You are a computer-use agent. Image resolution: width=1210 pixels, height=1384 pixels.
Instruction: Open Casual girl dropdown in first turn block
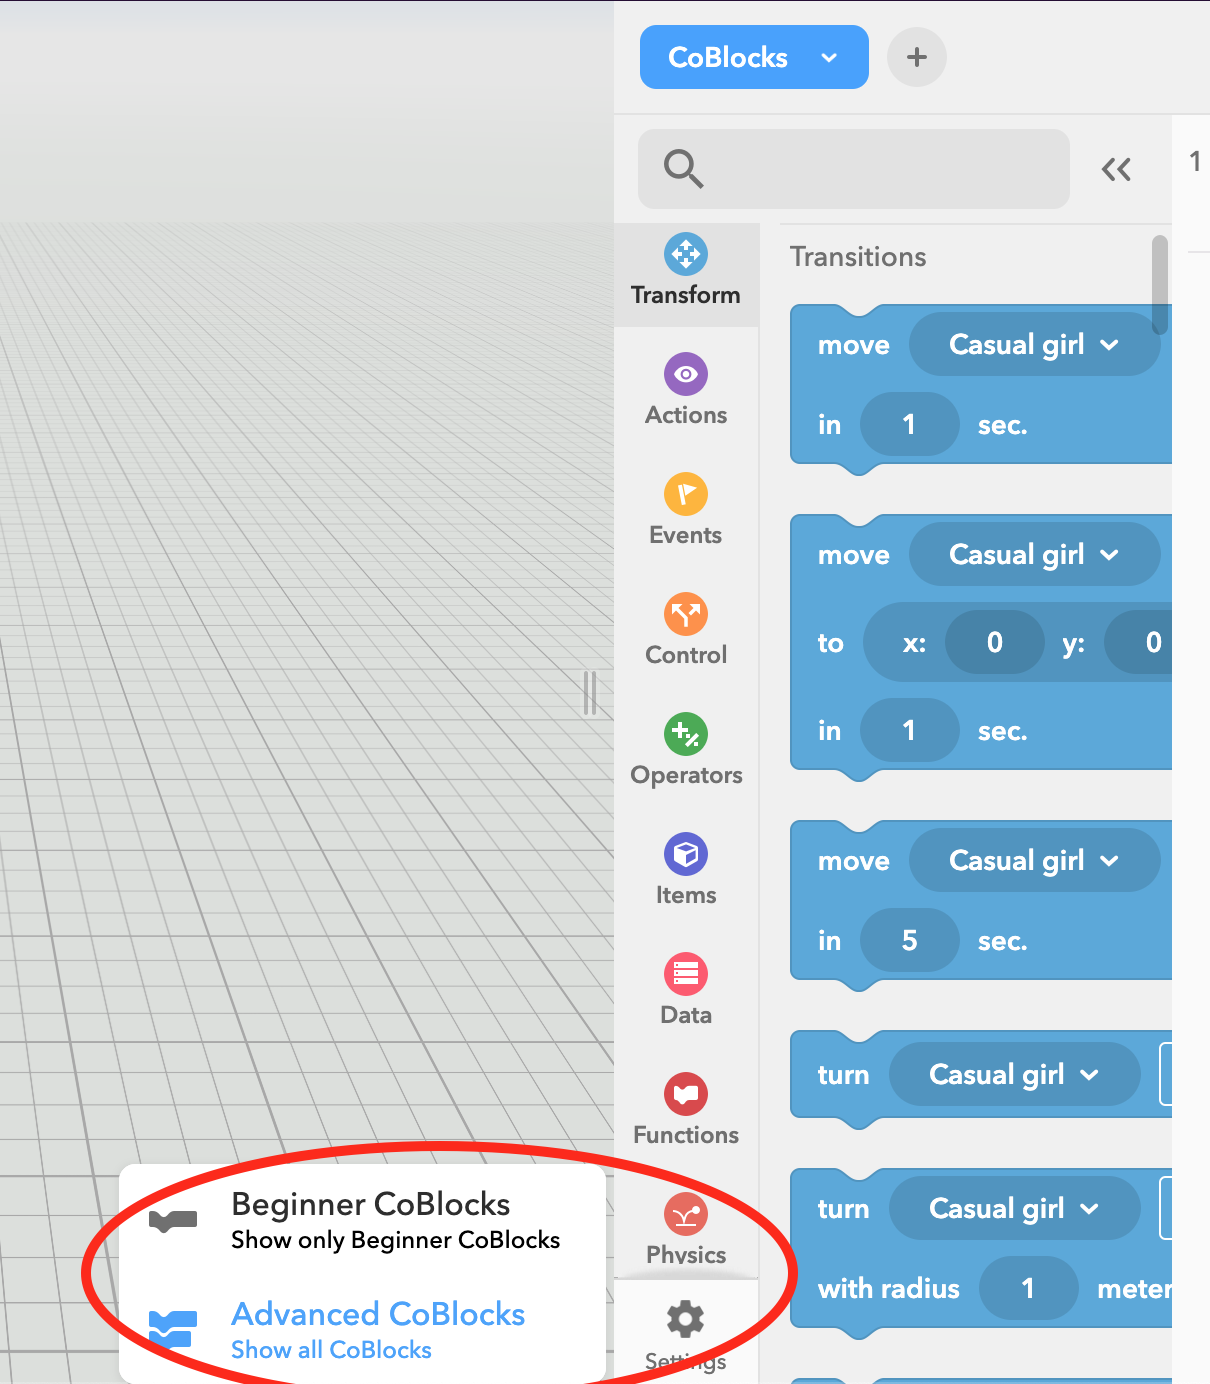pyautogui.click(x=1014, y=1075)
